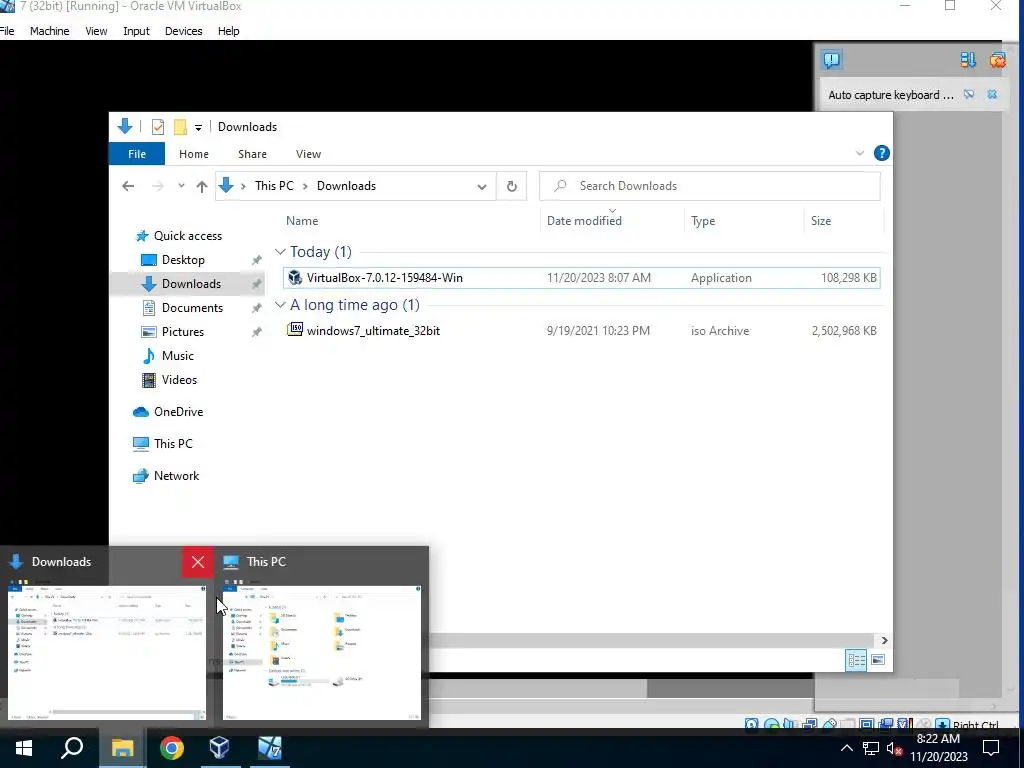The width and height of the screenshot is (1024, 768).
Task: Open the Devices menu
Action: pyautogui.click(x=184, y=31)
